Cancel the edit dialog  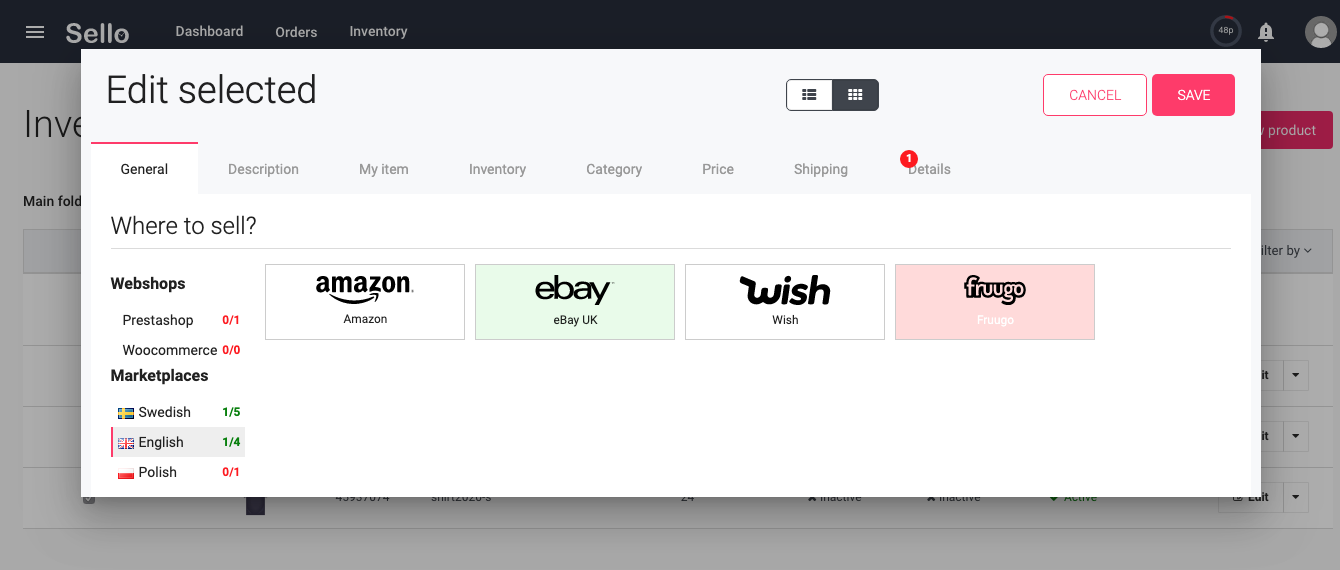pos(1095,95)
